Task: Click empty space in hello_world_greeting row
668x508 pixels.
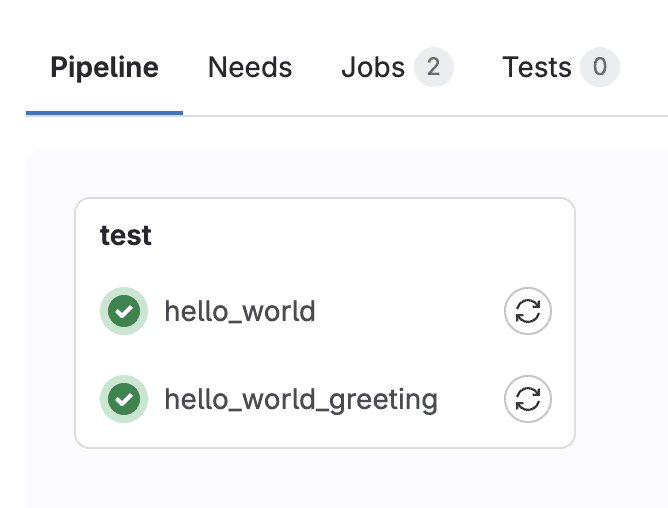Action: click(471, 399)
